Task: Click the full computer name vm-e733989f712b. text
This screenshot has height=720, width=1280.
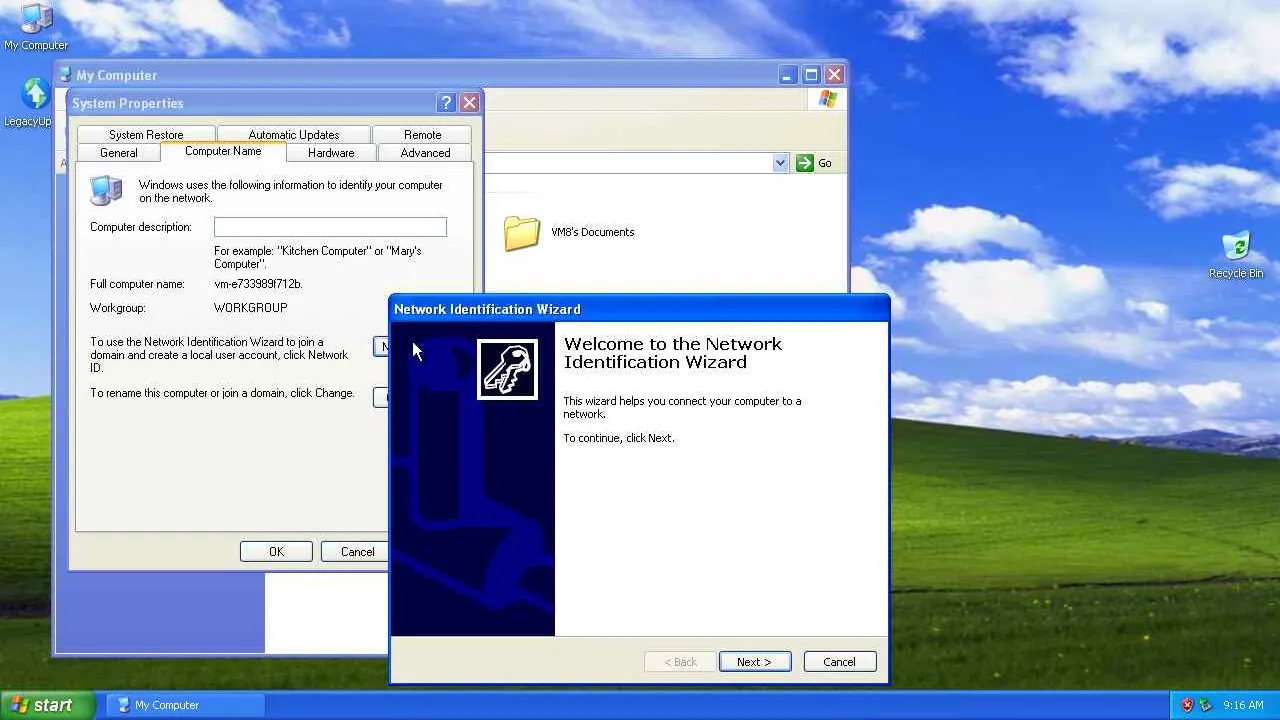Action: [x=258, y=284]
